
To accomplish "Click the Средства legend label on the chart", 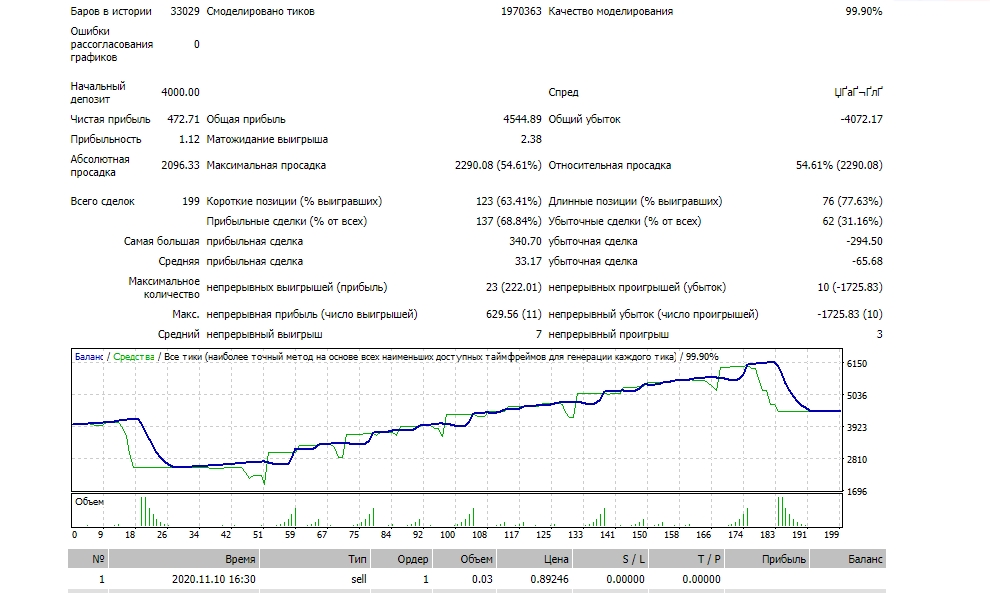I will (134, 357).
